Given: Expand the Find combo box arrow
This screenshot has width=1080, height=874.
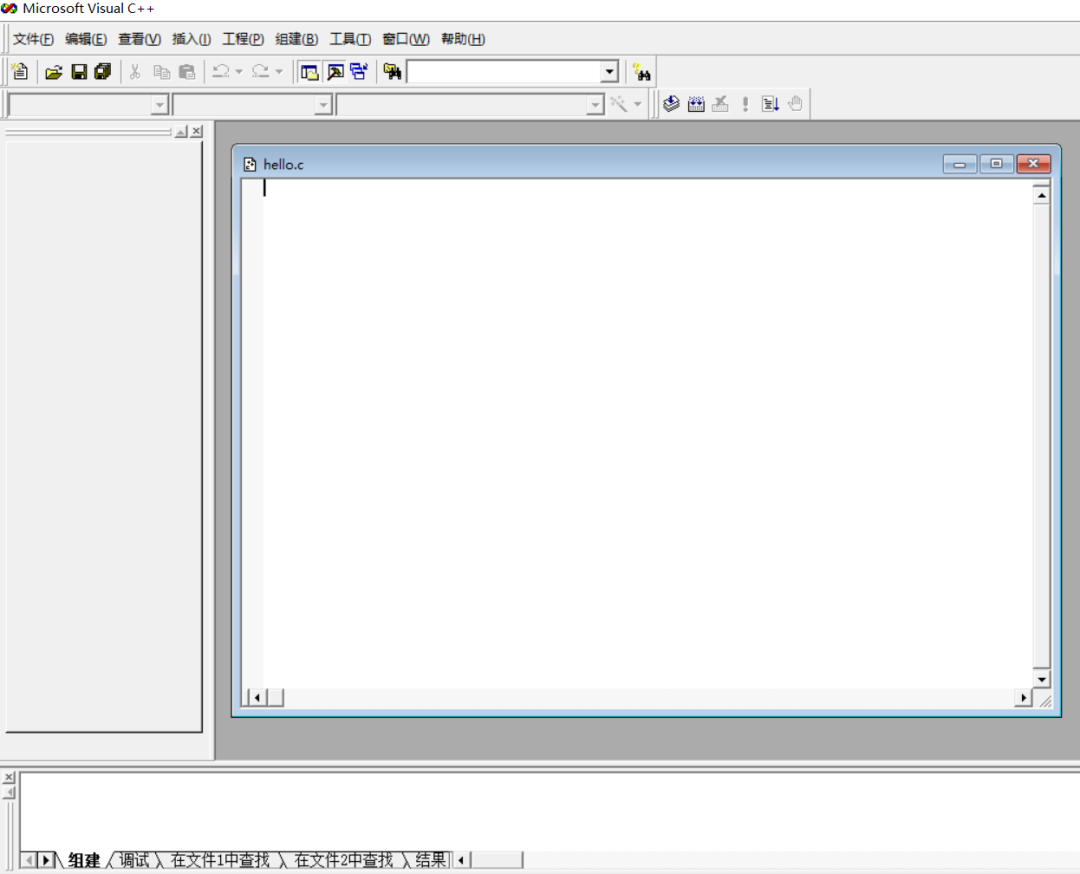Looking at the screenshot, I should click(x=609, y=72).
